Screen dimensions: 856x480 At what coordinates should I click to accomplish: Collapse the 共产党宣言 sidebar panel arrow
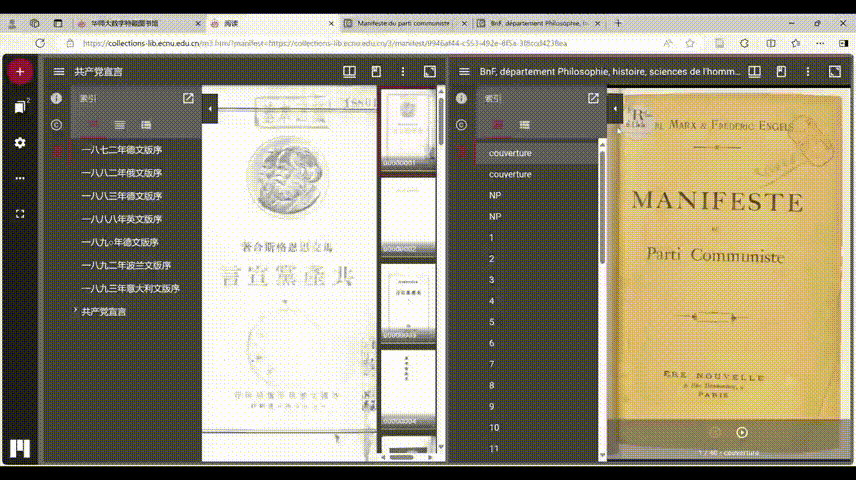(210, 108)
